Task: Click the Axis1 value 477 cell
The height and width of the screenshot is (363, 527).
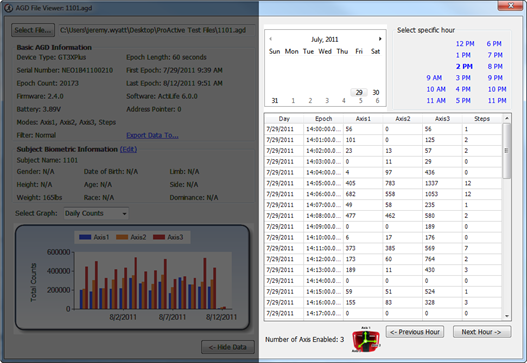Action: click(363, 216)
